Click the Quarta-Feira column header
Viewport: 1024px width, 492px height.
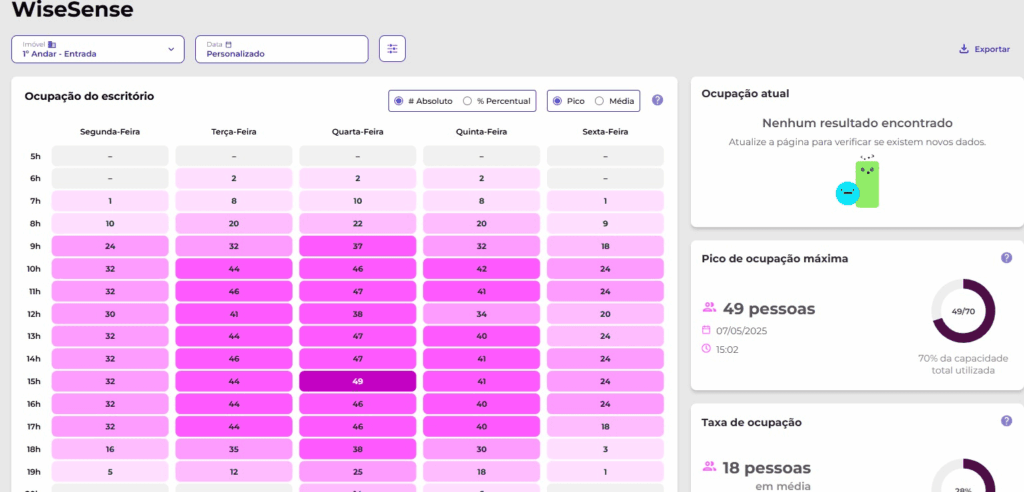click(x=357, y=132)
